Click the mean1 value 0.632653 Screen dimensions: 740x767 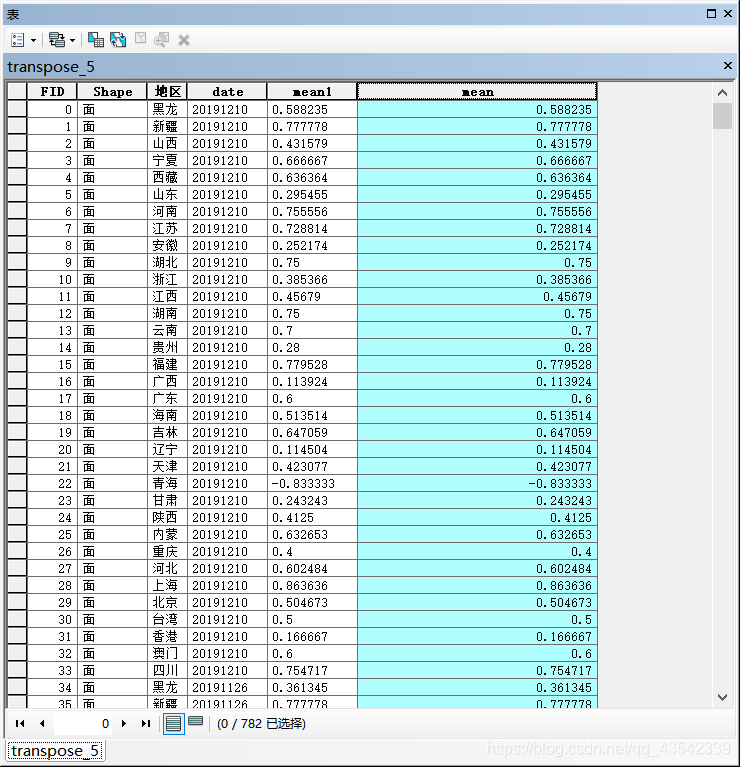(312, 534)
